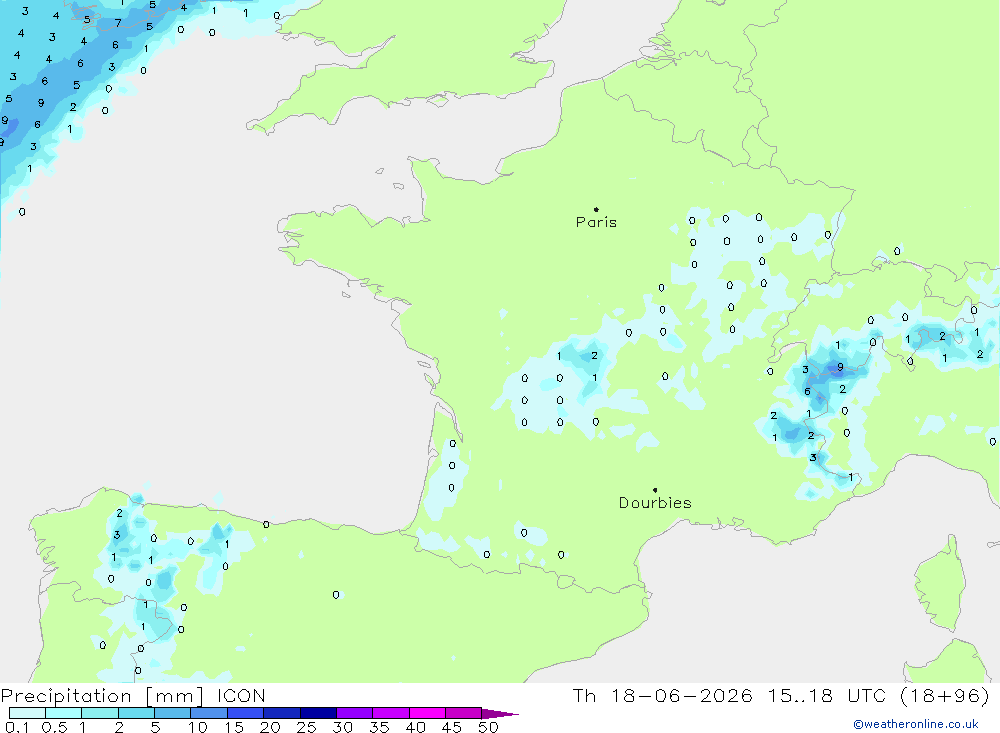1000x733 pixels.
Task: Pick the 1–2 mm legend color swatch
Action: [x=99, y=713]
